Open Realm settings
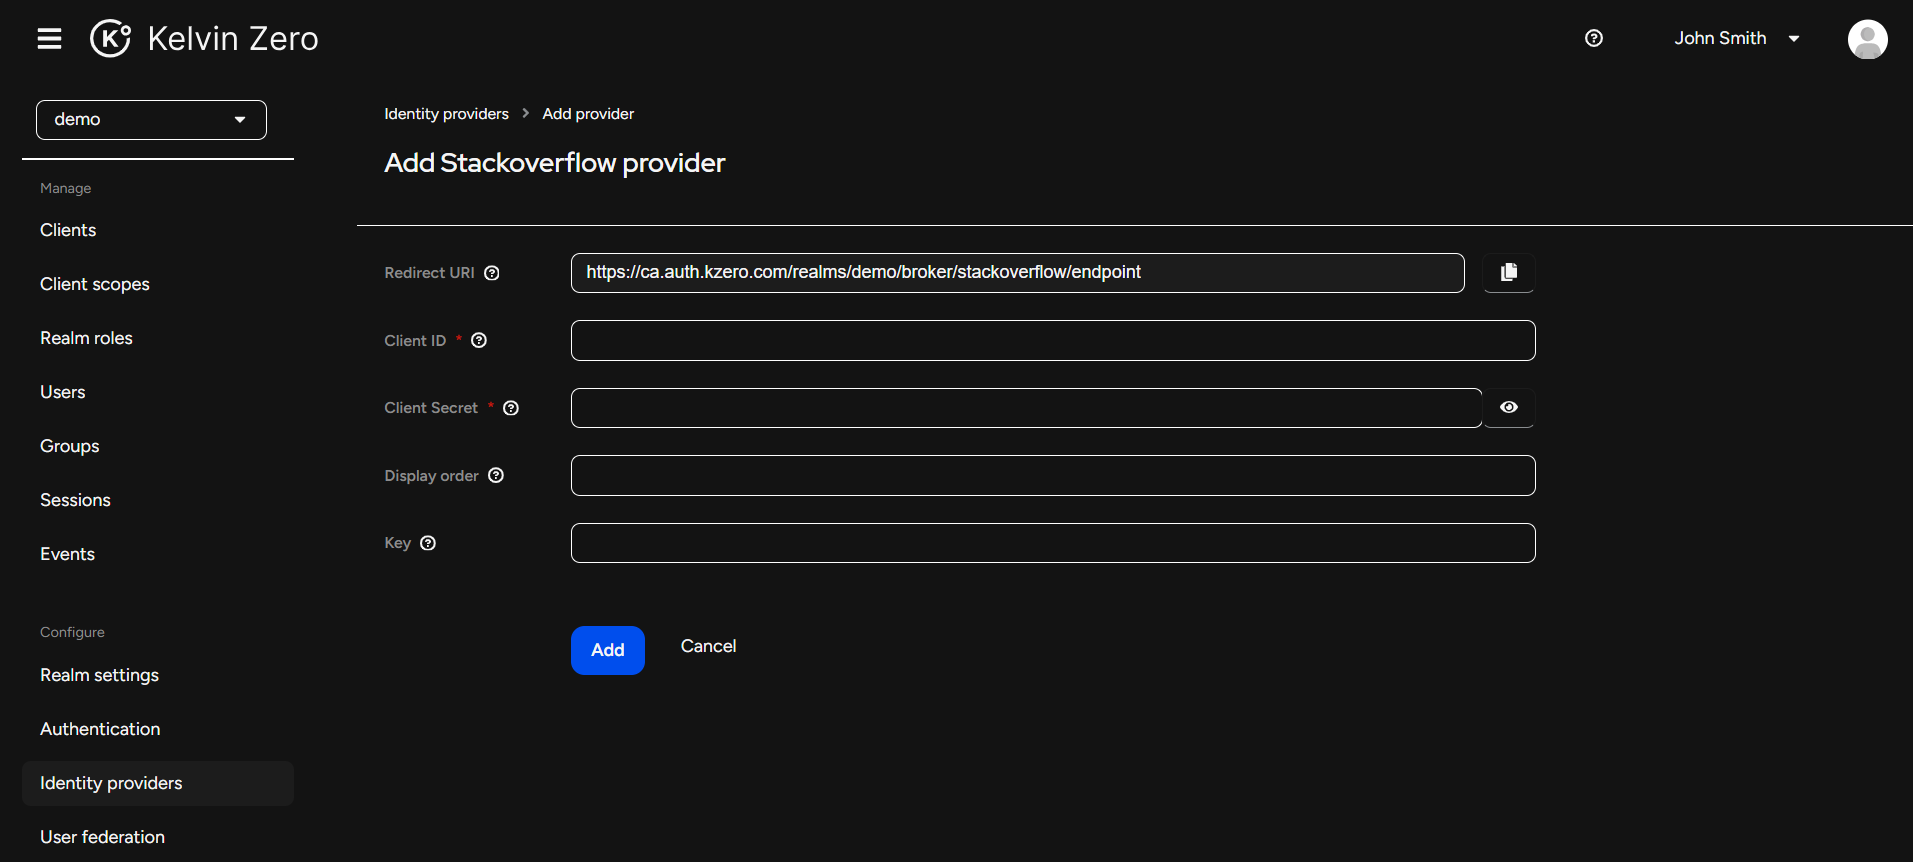This screenshot has width=1913, height=862. coord(99,675)
